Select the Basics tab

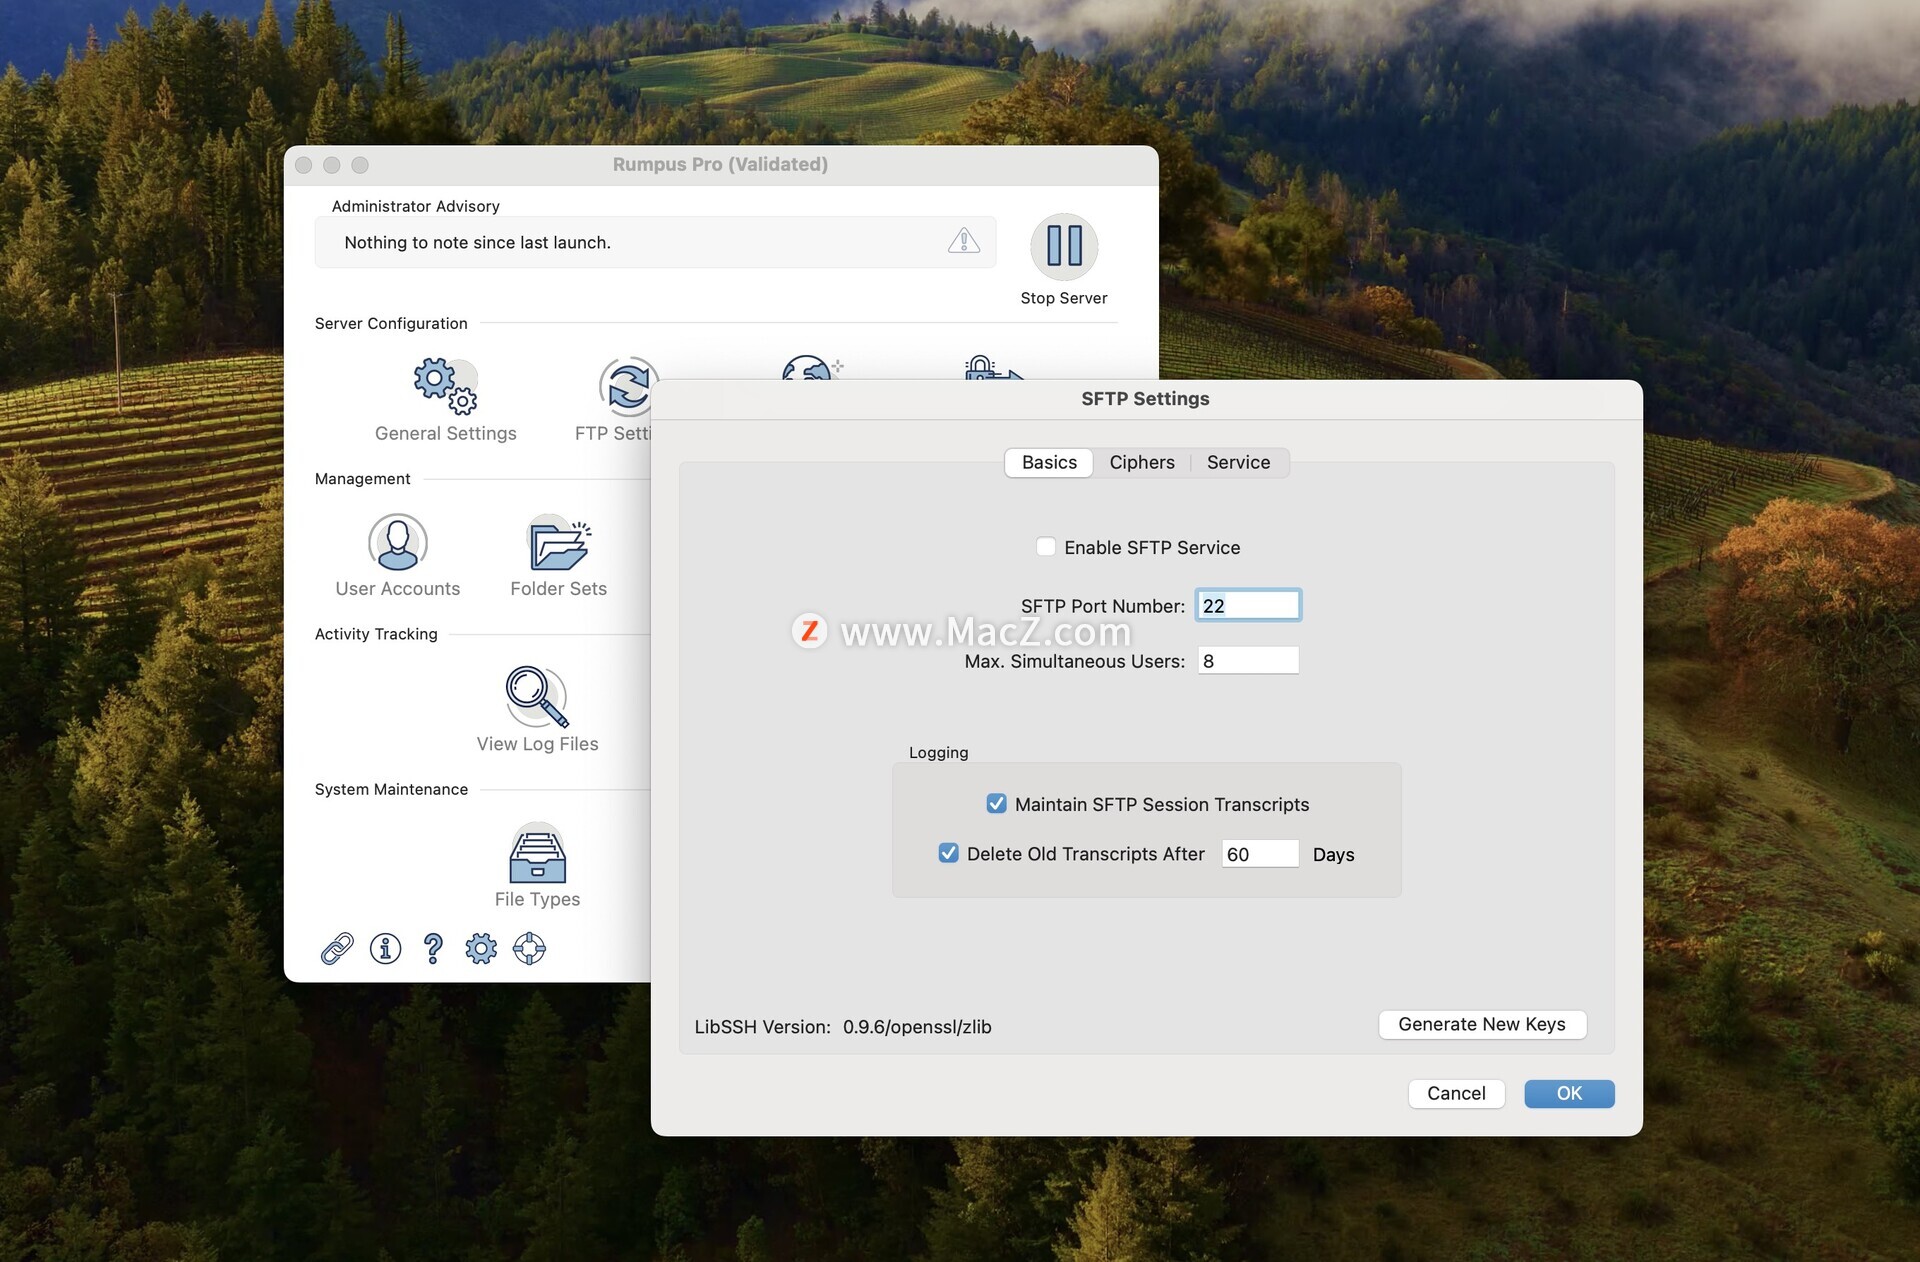click(1049, 462)
